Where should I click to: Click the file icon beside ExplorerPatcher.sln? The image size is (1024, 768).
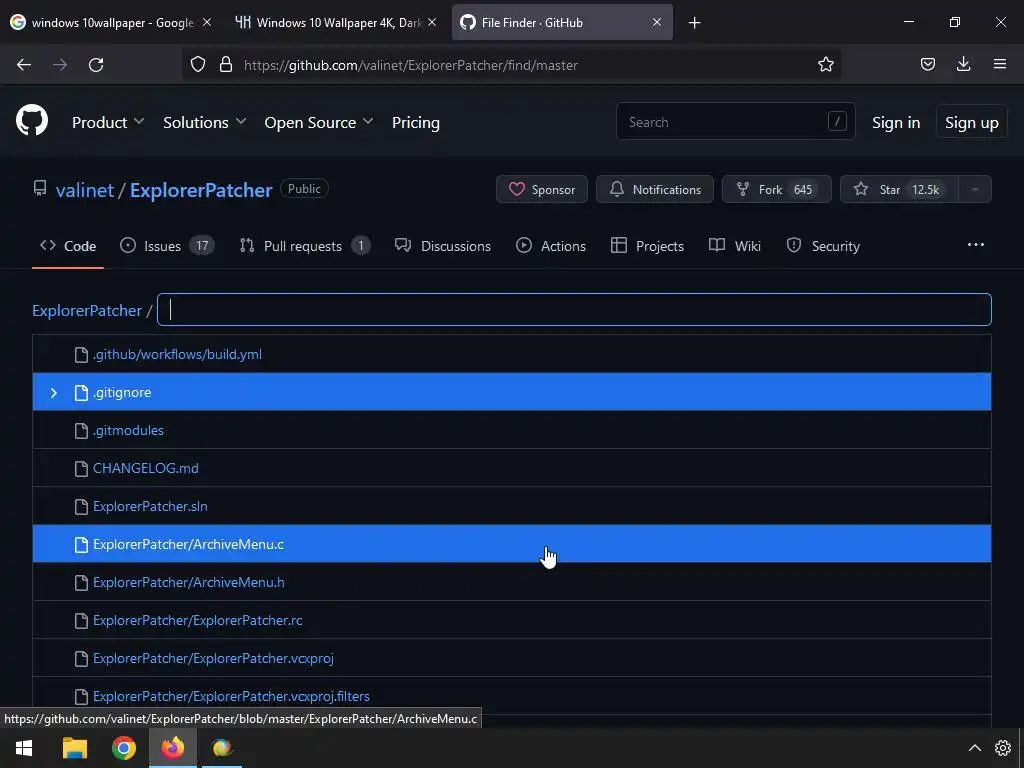81,506
